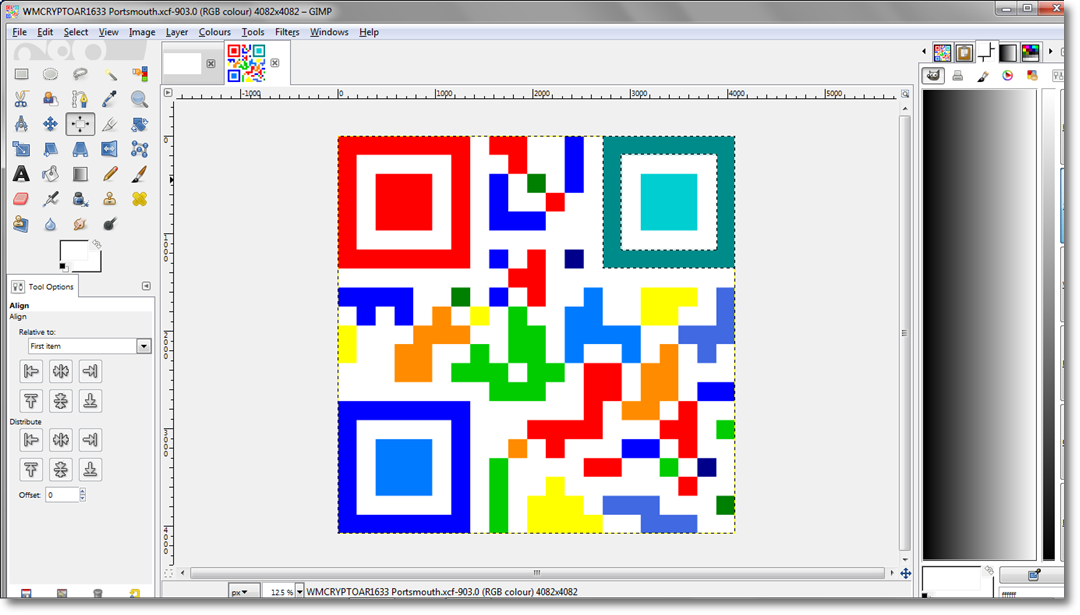This screenshot has width=1080, height=615.
Task: Select the Free Select lasso tool
Action: tap(80, 74)
